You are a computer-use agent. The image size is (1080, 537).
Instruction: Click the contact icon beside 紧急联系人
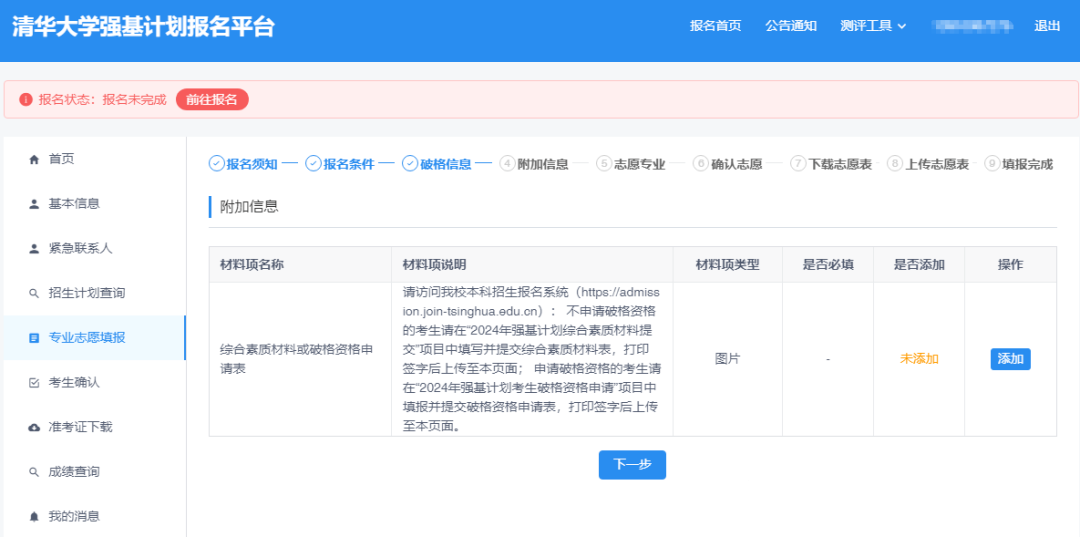pos(34,249)
